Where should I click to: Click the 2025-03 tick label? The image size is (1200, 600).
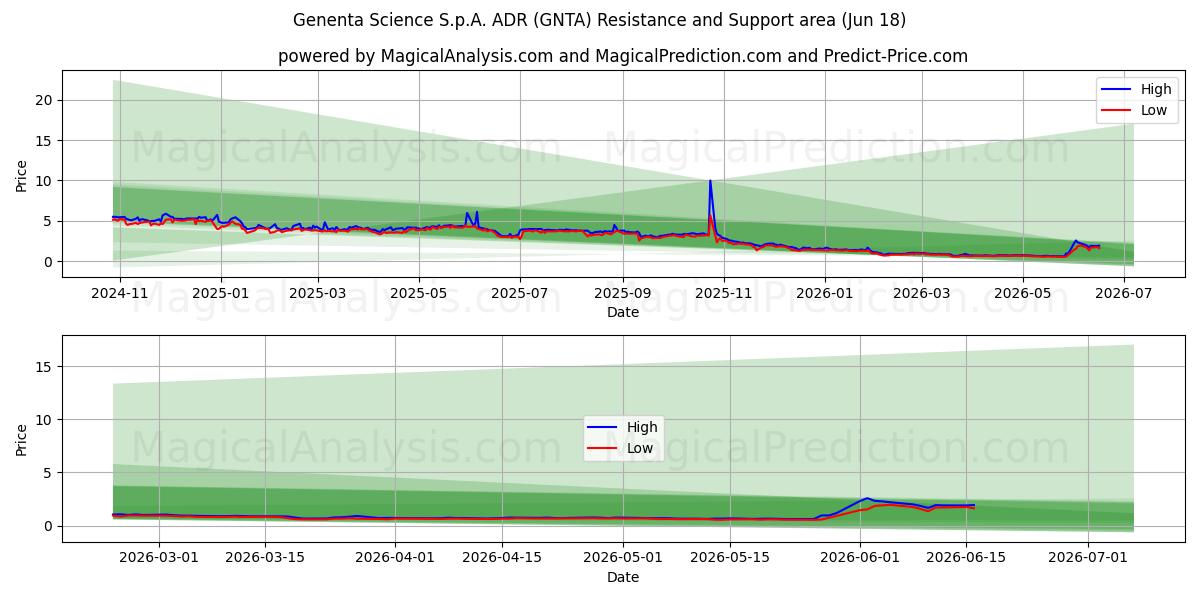tap(318, 293)
